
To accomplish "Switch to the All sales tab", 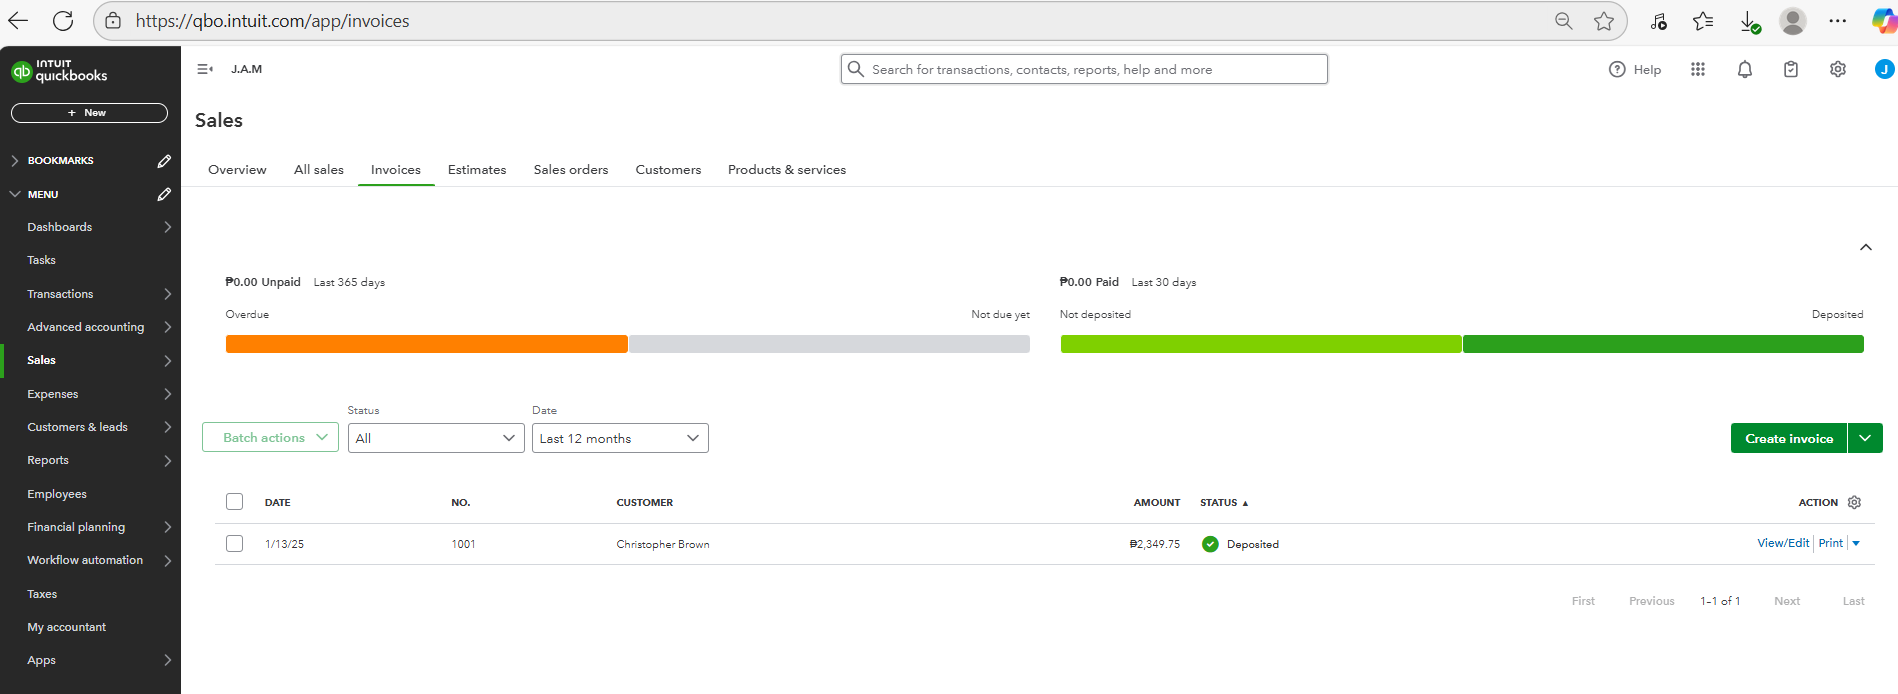I will tap(319, 170).
